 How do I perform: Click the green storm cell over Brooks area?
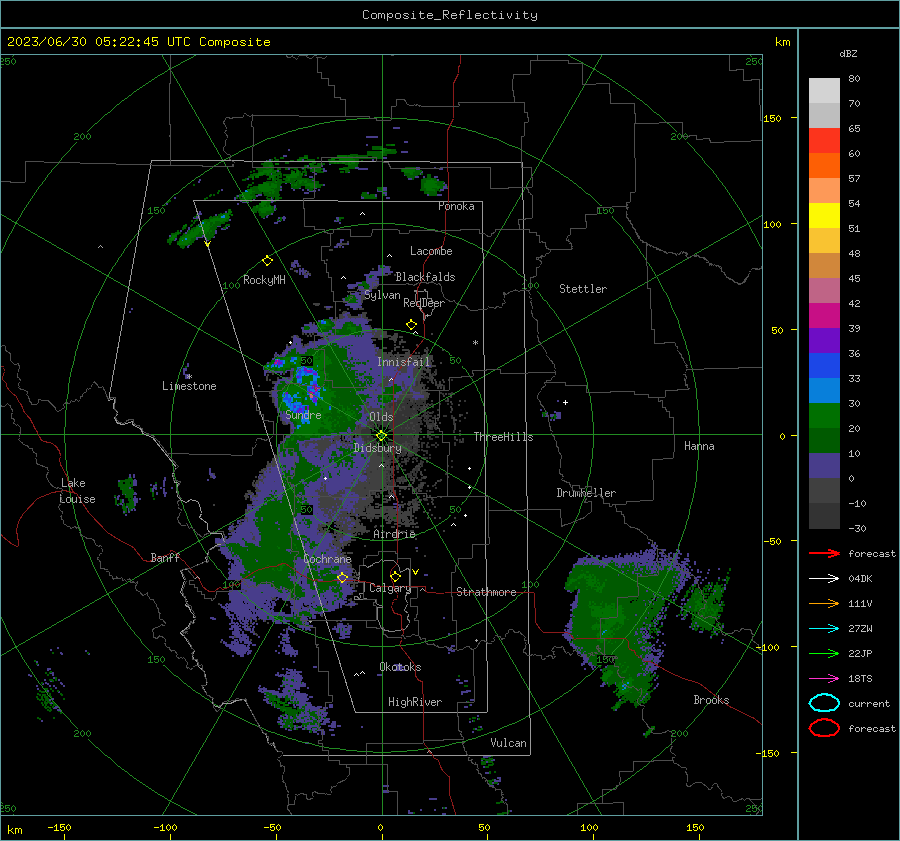click(626, 620)
